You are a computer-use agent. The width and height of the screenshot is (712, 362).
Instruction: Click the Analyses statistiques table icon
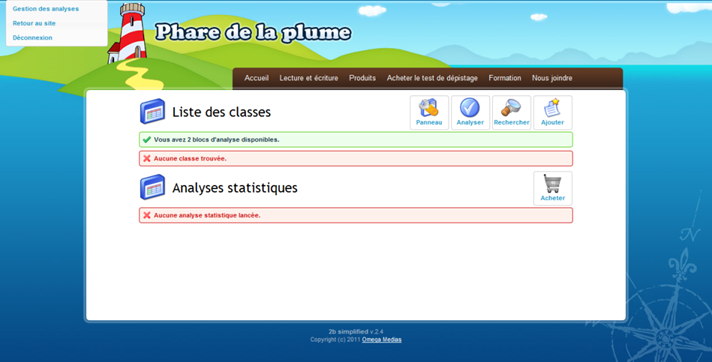[152, 187]
